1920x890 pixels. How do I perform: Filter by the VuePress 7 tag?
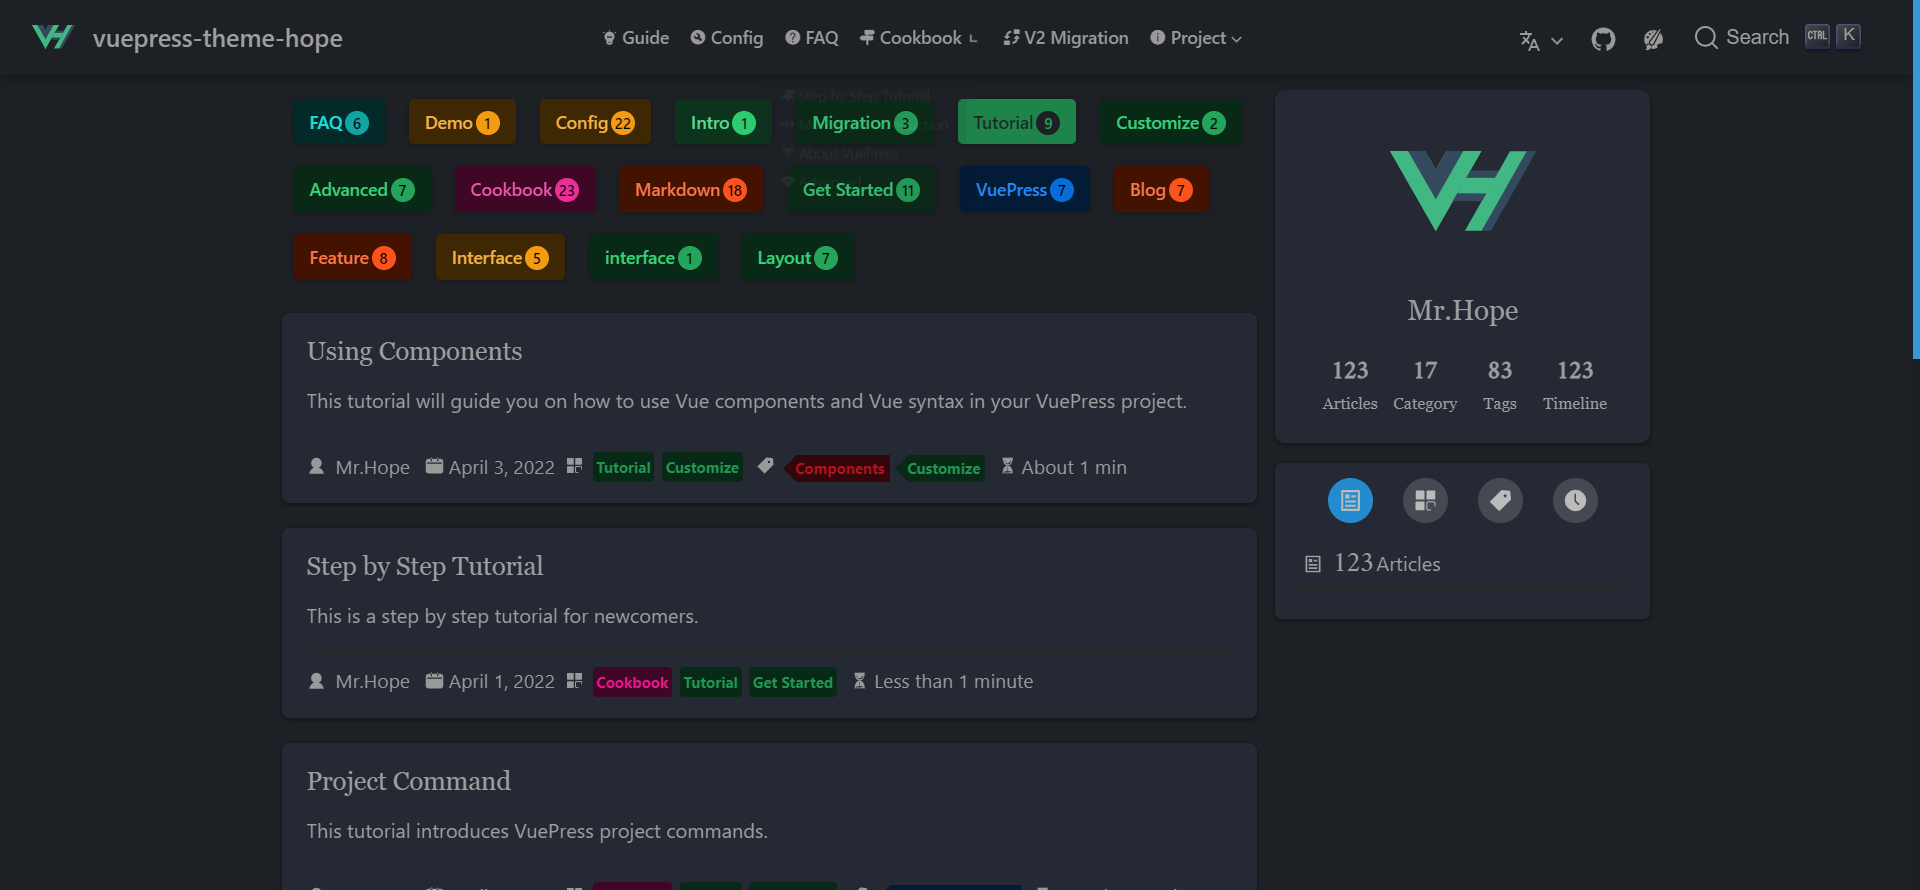coord(1025,190)
